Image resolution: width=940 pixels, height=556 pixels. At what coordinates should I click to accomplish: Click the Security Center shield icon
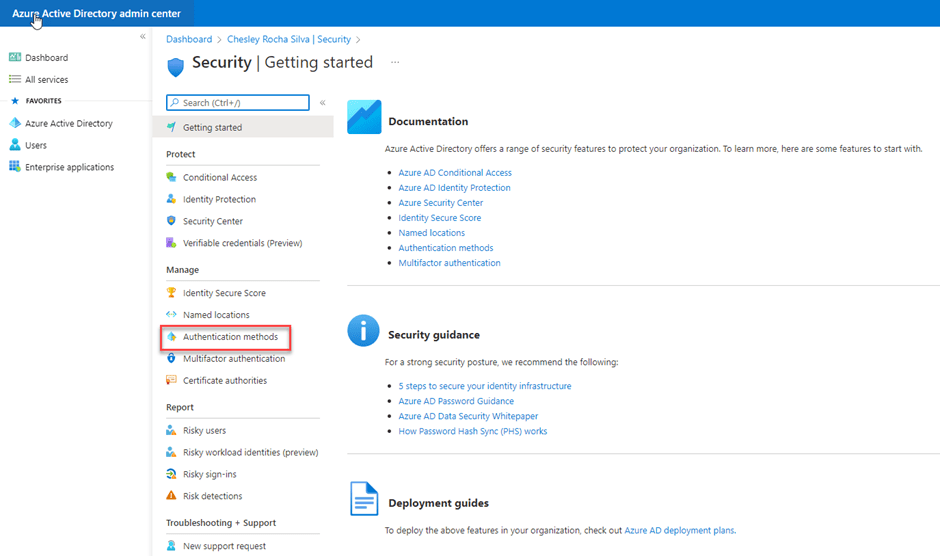171,221
